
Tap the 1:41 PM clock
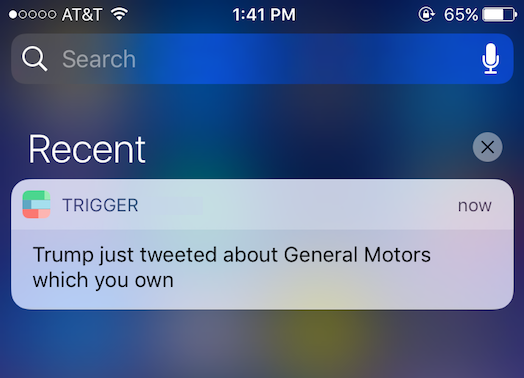tap(264, 15)
